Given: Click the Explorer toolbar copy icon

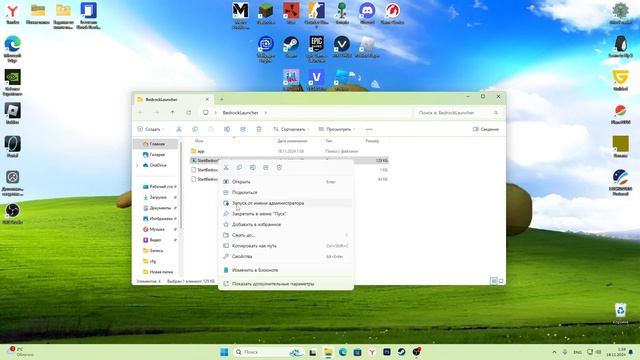Looking at the screenshot, I should tap(195, 129).
